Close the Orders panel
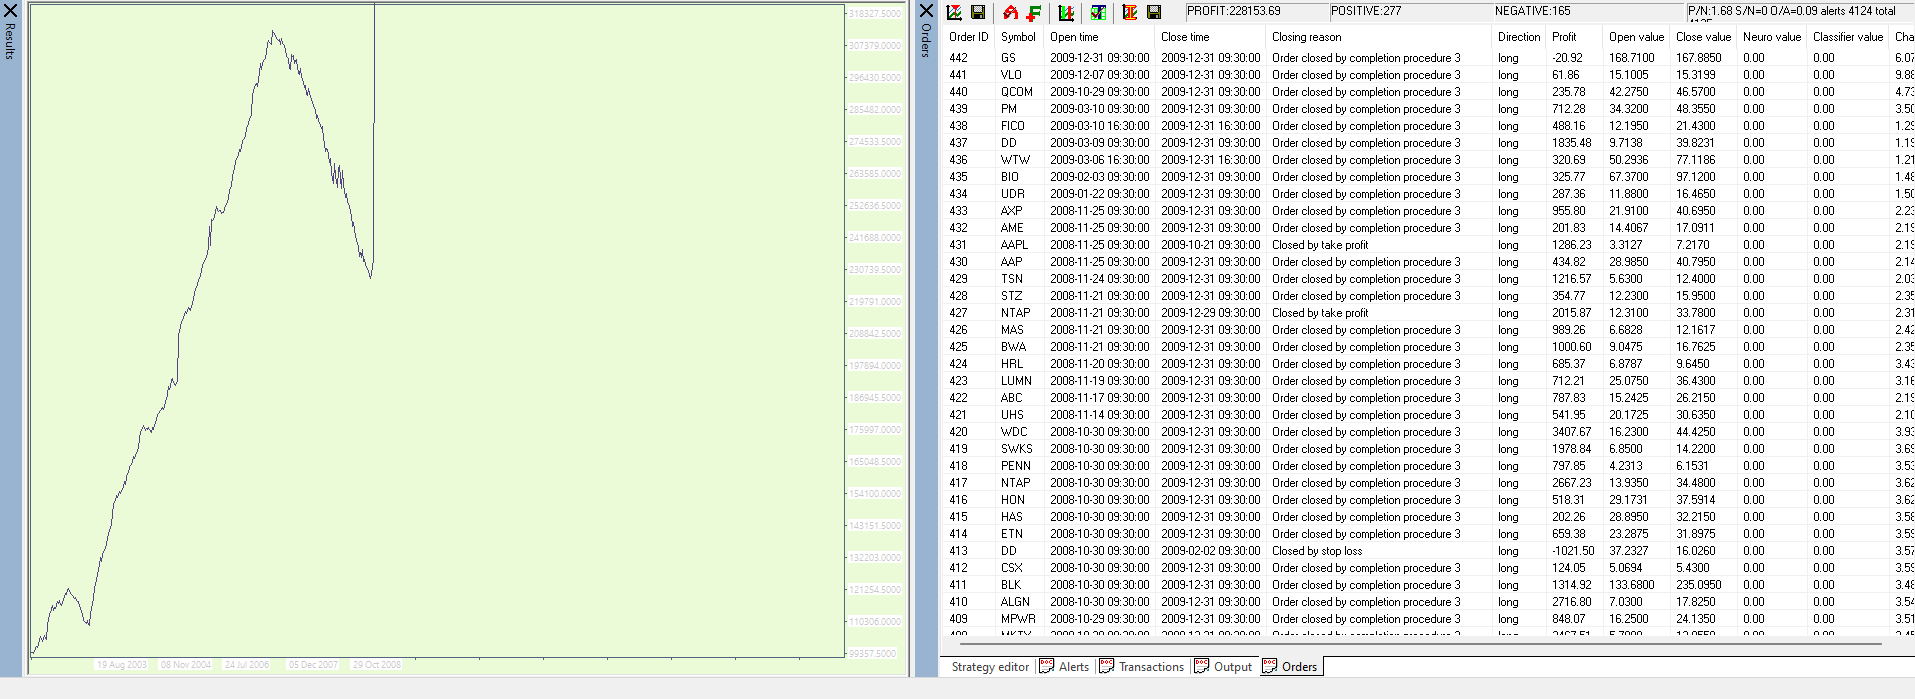Image resolution: width=1915 pixels, height=699 pixels. (926, 11)
